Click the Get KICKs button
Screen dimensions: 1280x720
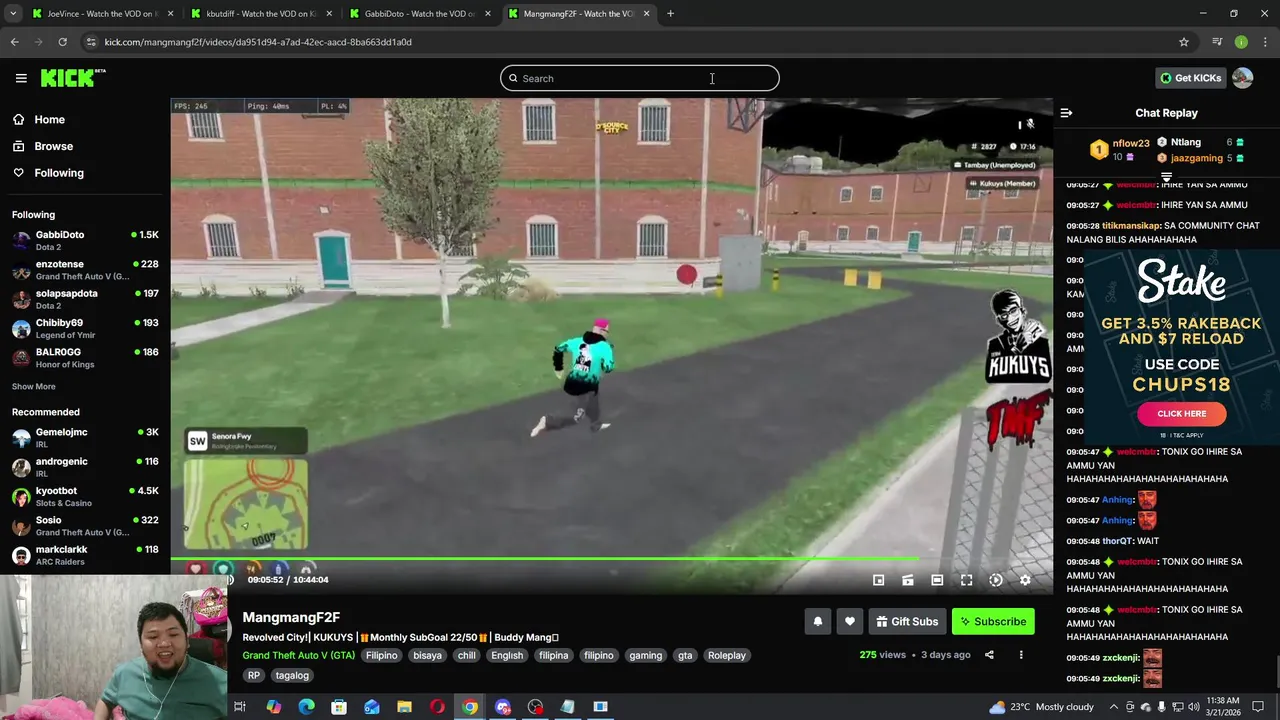tap(1190, 78)
